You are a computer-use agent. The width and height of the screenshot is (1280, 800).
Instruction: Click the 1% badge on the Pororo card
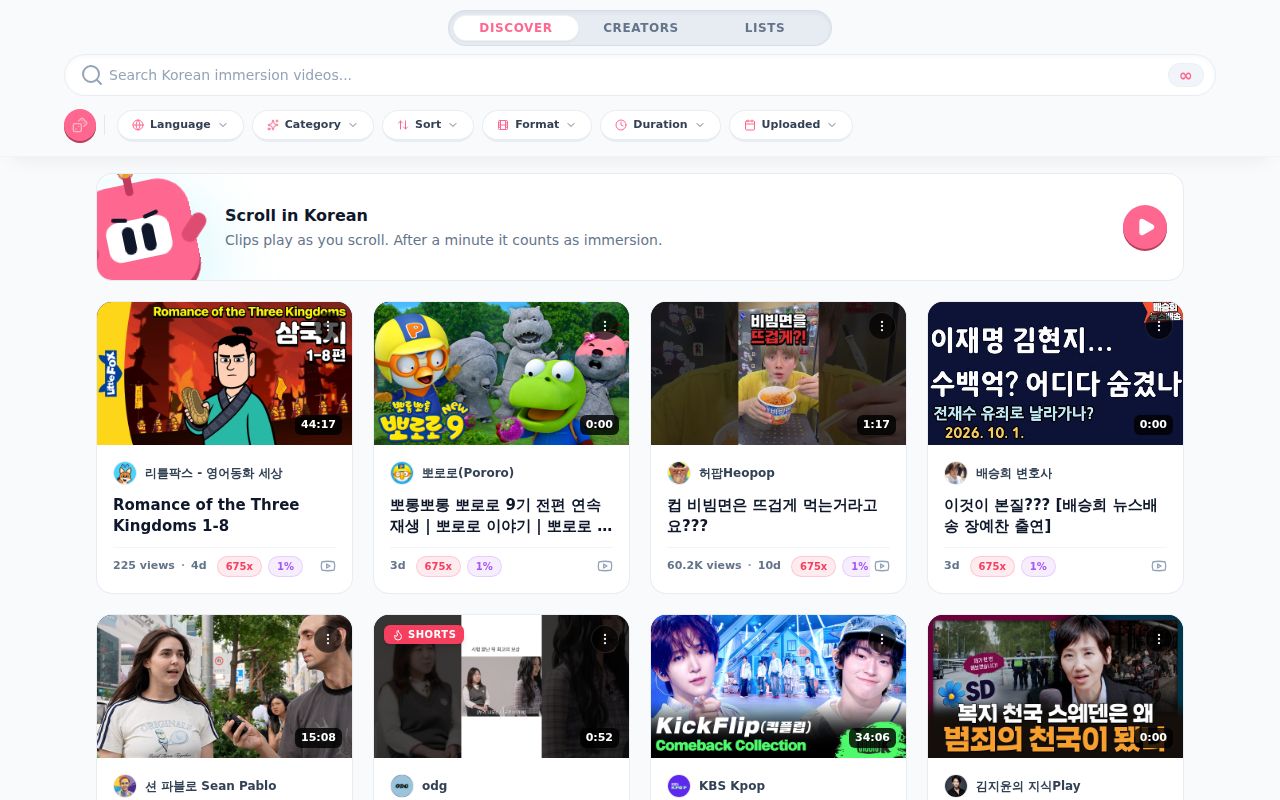click(x=484, y=566)
